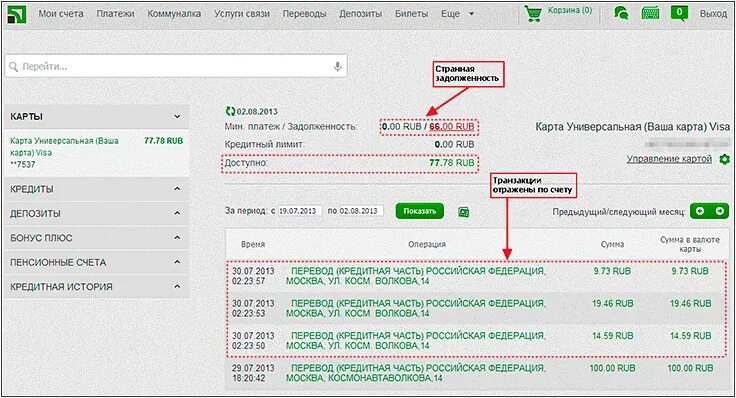This screenshot has height=398, width=736.
Task: Click the 66.00 RUB debt link
Action: click(x=452, y=127)
